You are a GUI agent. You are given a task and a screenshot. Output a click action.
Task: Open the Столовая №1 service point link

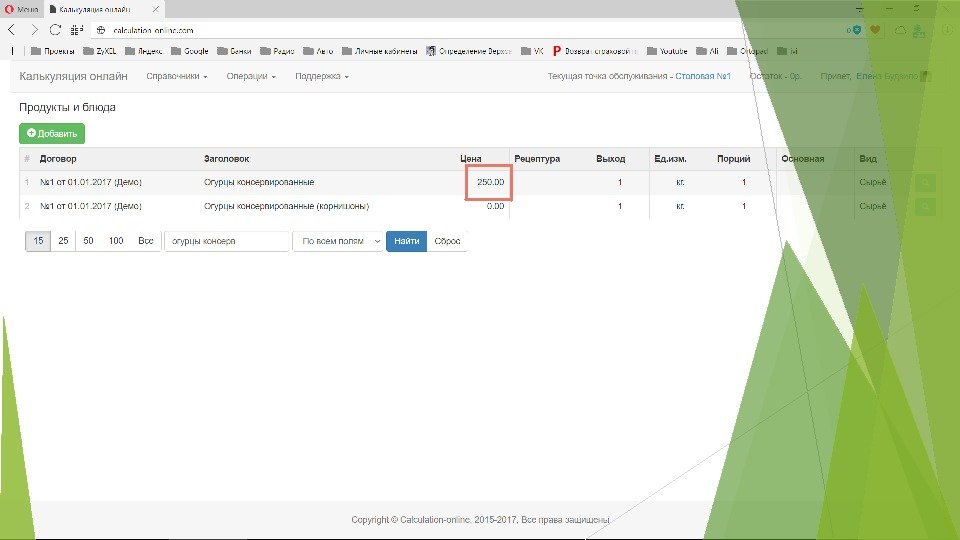pyautogui.click(x=703, y=77)
